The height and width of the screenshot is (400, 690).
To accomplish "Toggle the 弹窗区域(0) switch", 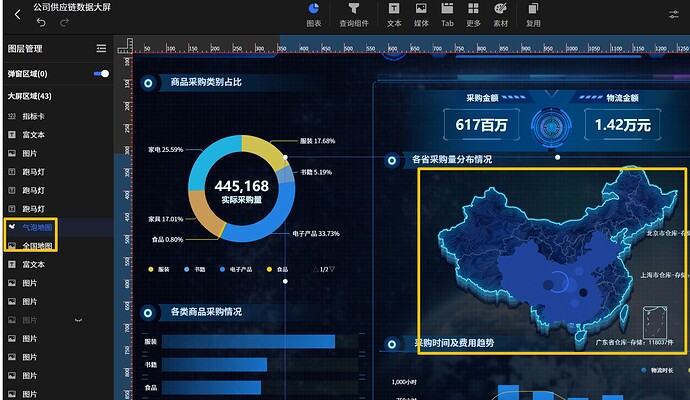I will click(x=101, y=73).
